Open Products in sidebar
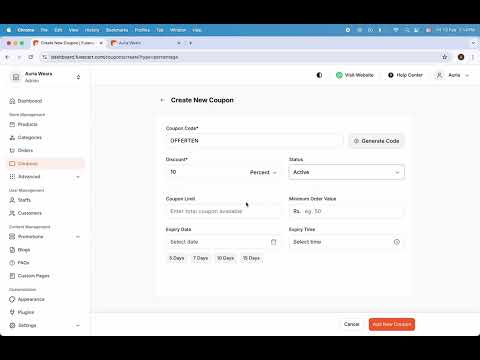The height and width of the screenshot is (360, 480). click(x=23, y=124)
